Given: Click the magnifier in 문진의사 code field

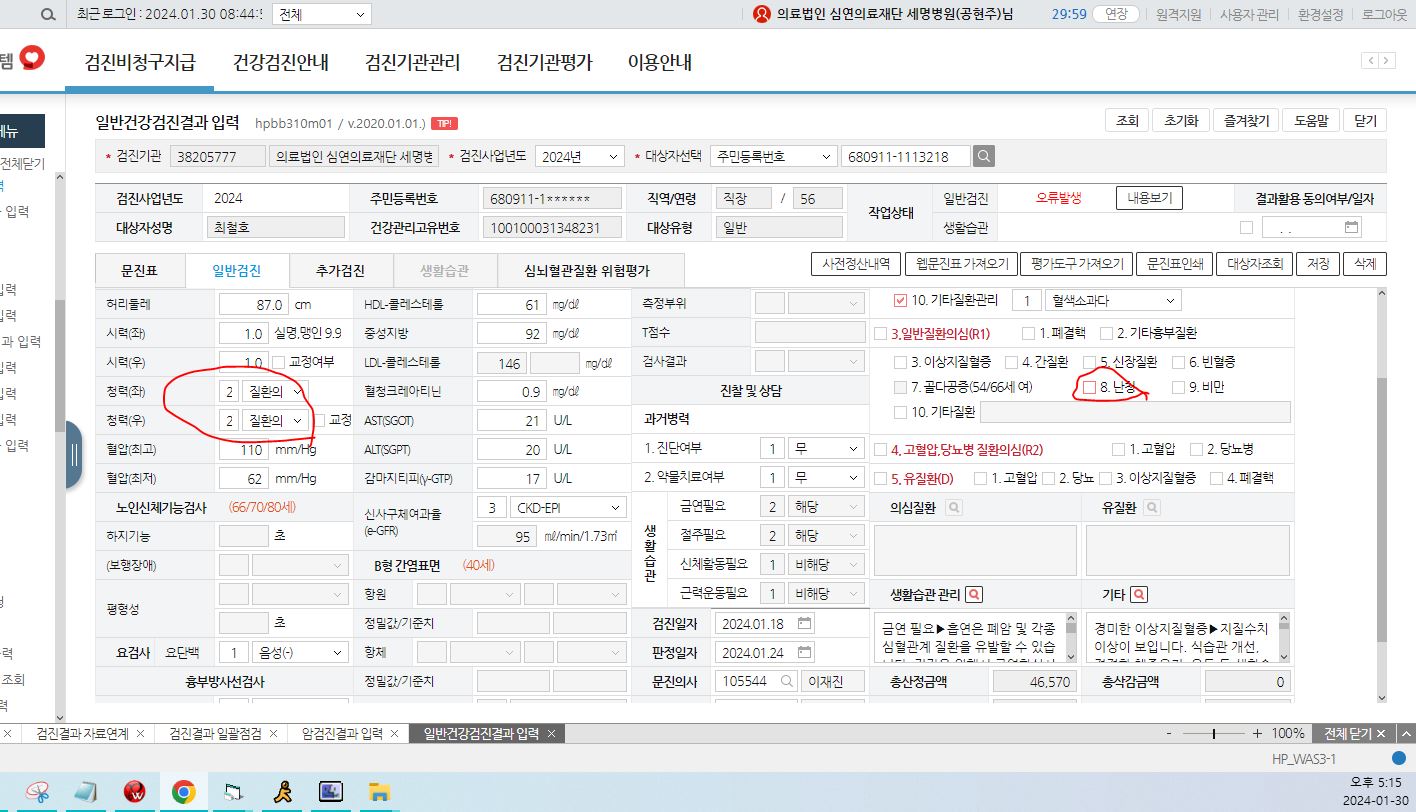Looking at the screenshot, I should point(787,681).
